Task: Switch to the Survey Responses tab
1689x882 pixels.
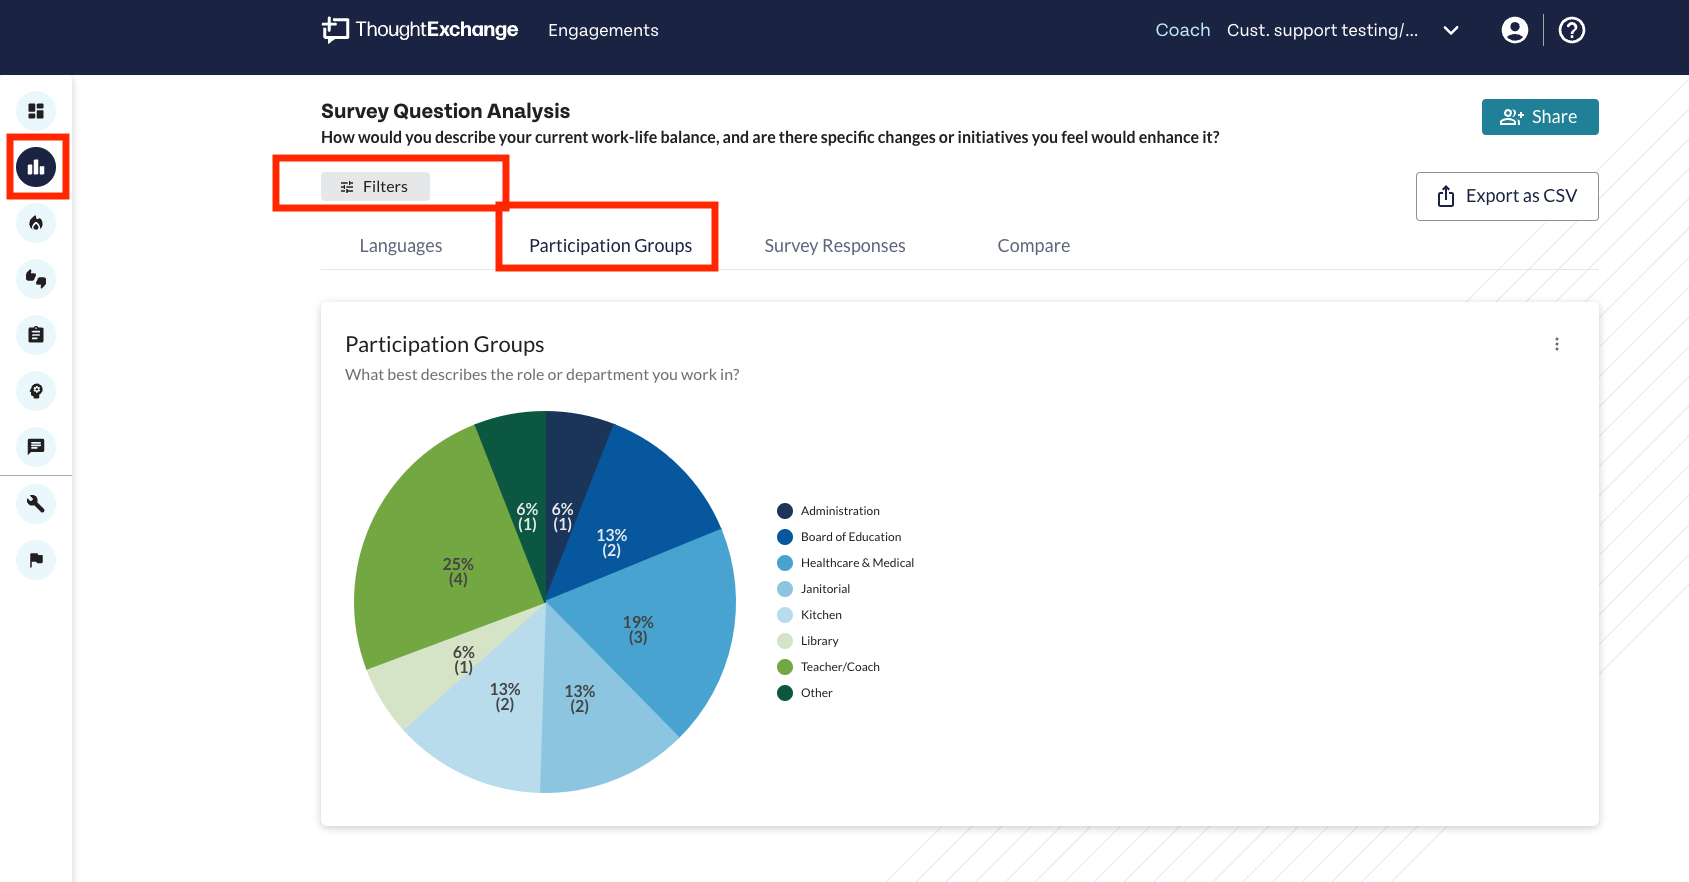Action: [835, 246]
